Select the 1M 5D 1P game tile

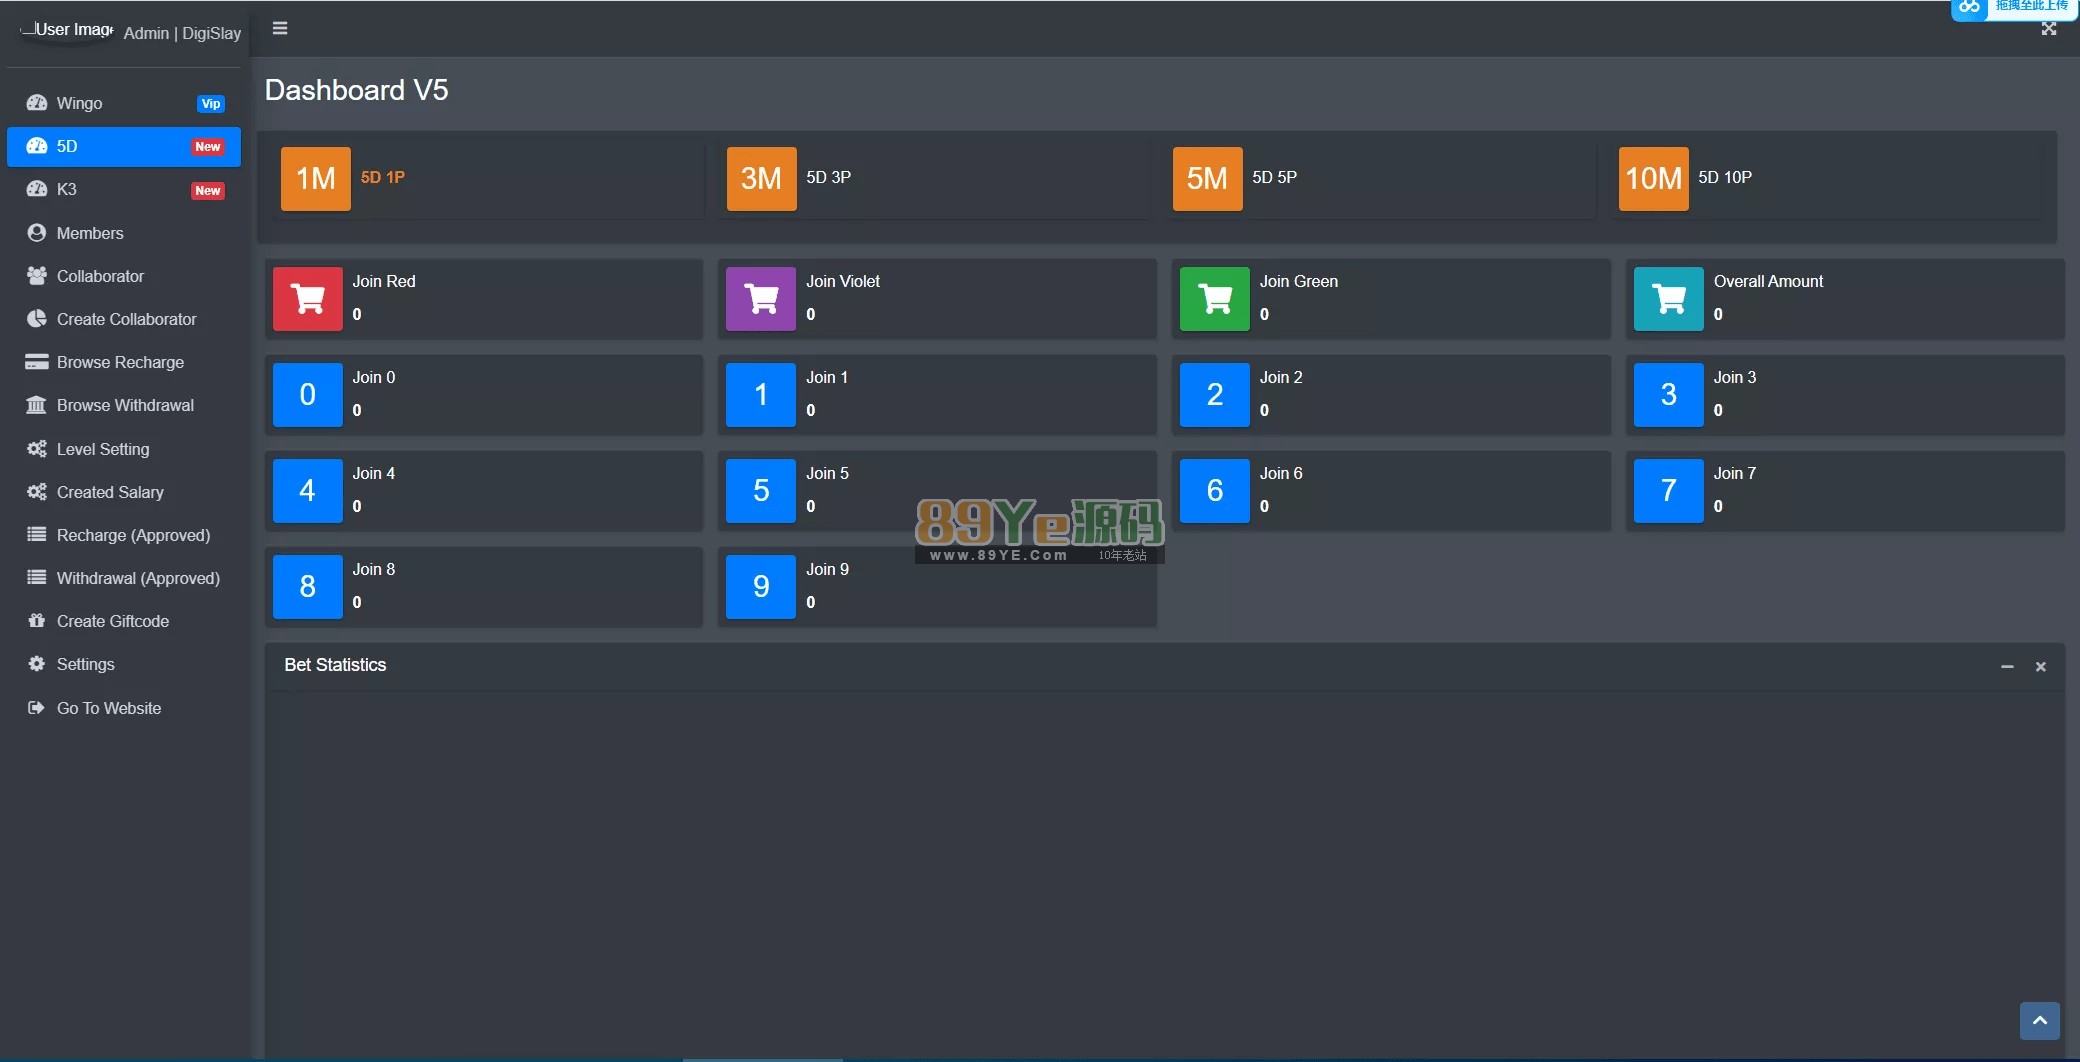point(316,179)
